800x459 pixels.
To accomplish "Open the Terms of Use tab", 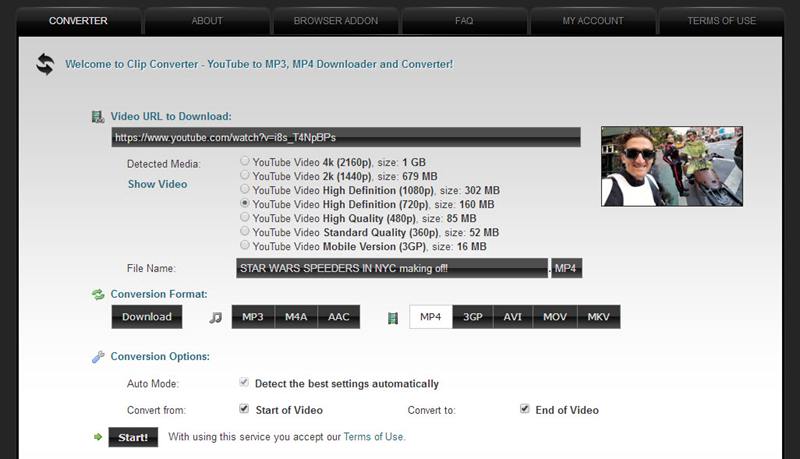I will tap(721, 21).
